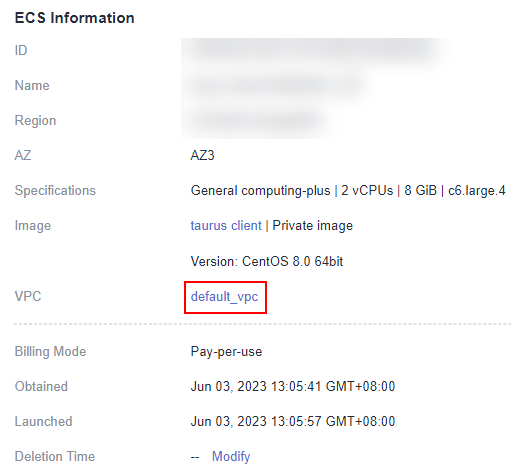Click the blurred ID value

tap(315, 51)
